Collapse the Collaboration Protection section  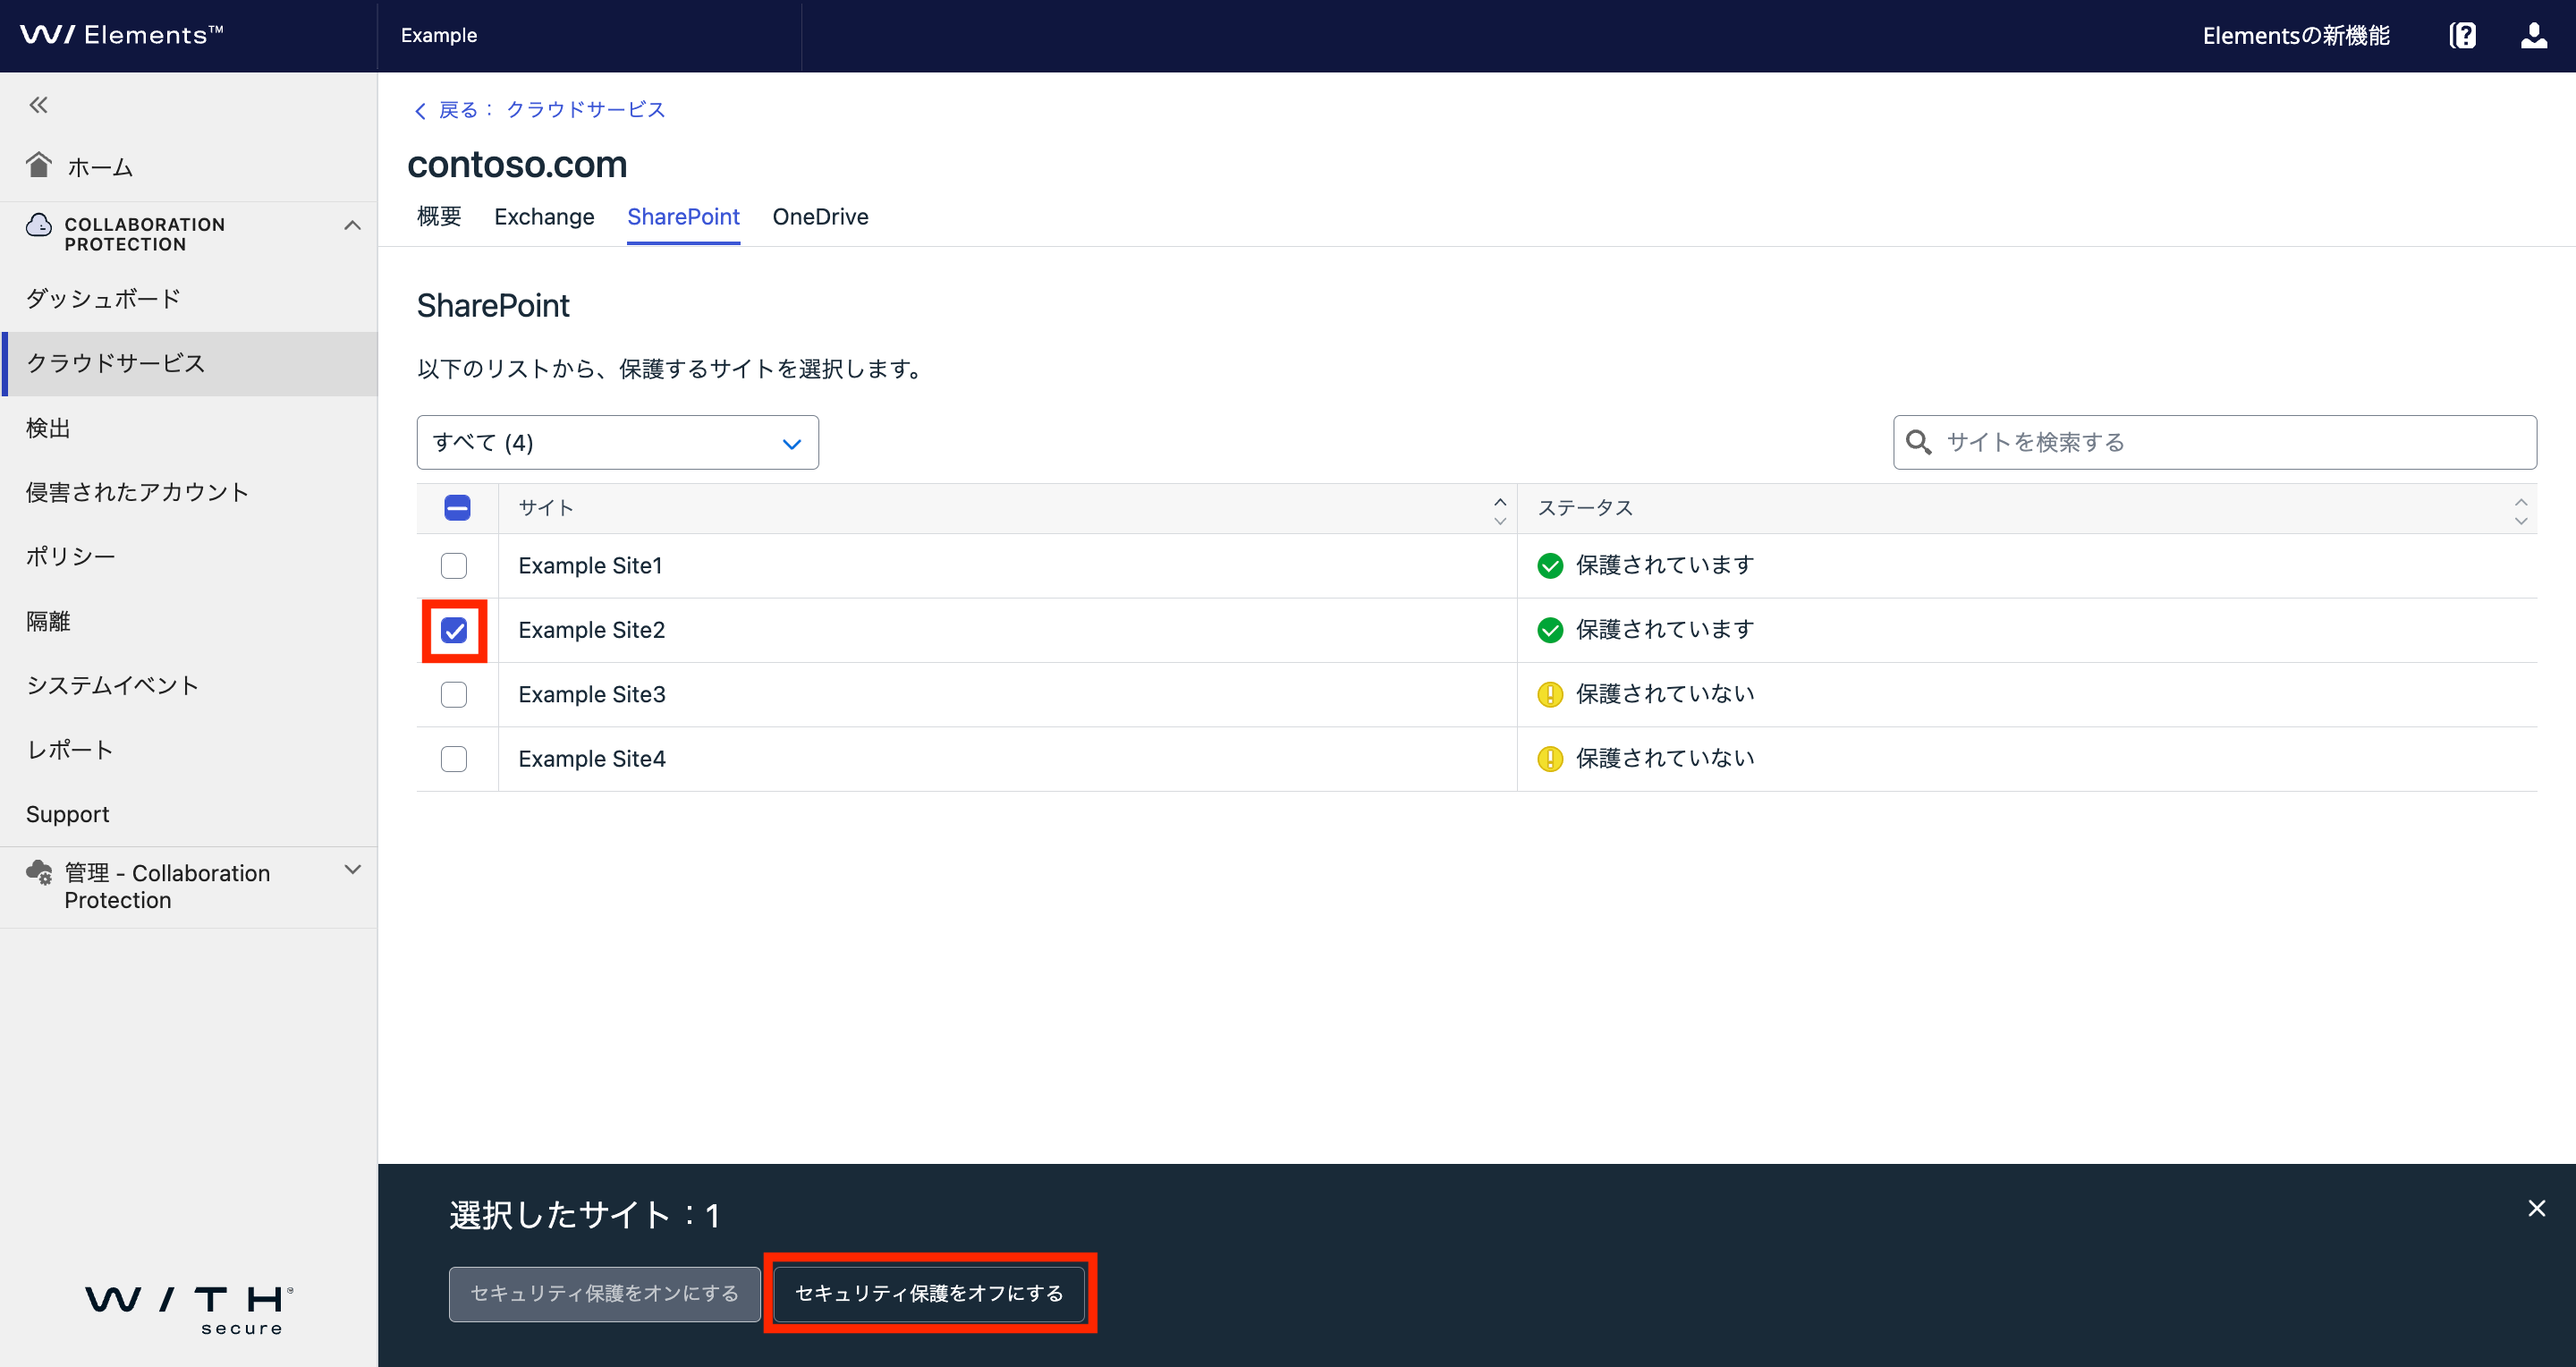[352, 225]
